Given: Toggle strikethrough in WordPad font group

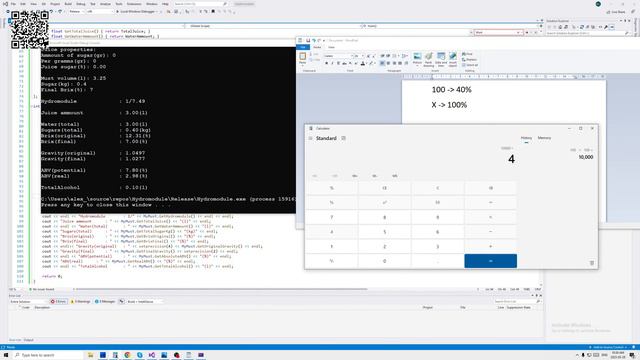Looking at the screenshot, I should pos(344,63).
